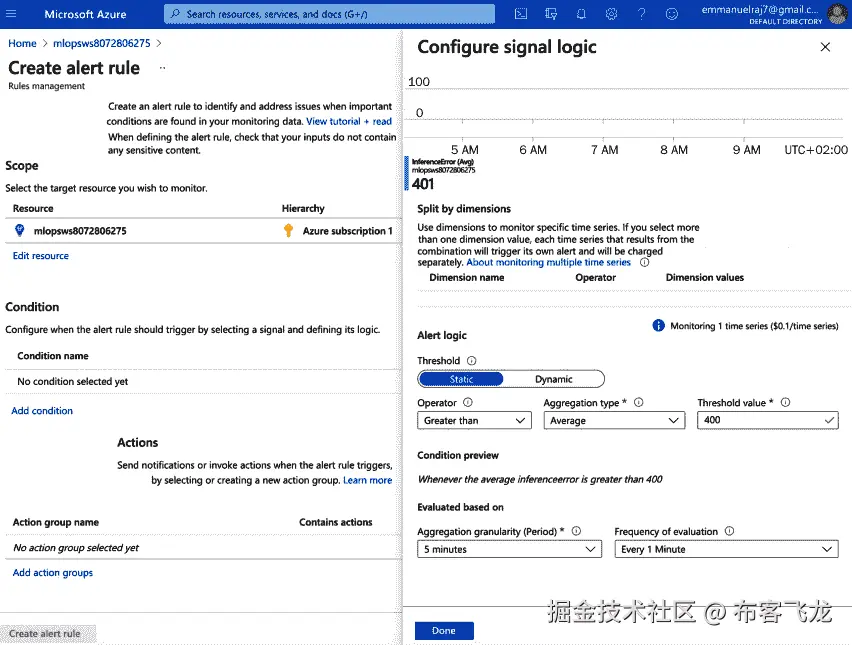Select the Static threshold option
Image resolution: width=852 pixels, height=645 pixels.
(x=461, y=379)
